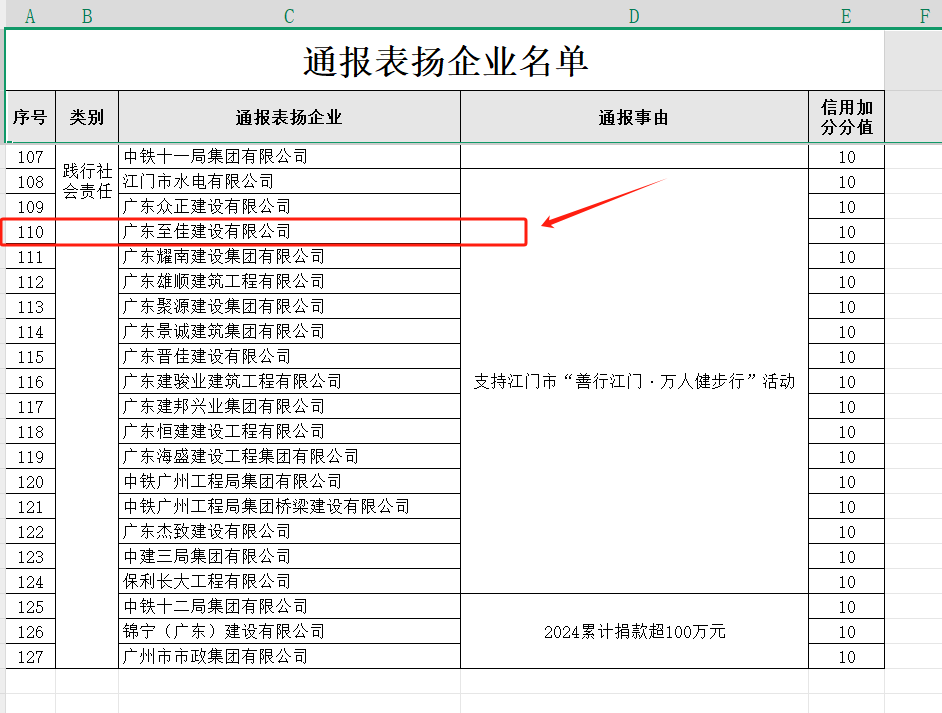This screenshot has height=713, width=942.
Task: Select cell 广东晋佳建设有限公司
Action: coord(289,356)
